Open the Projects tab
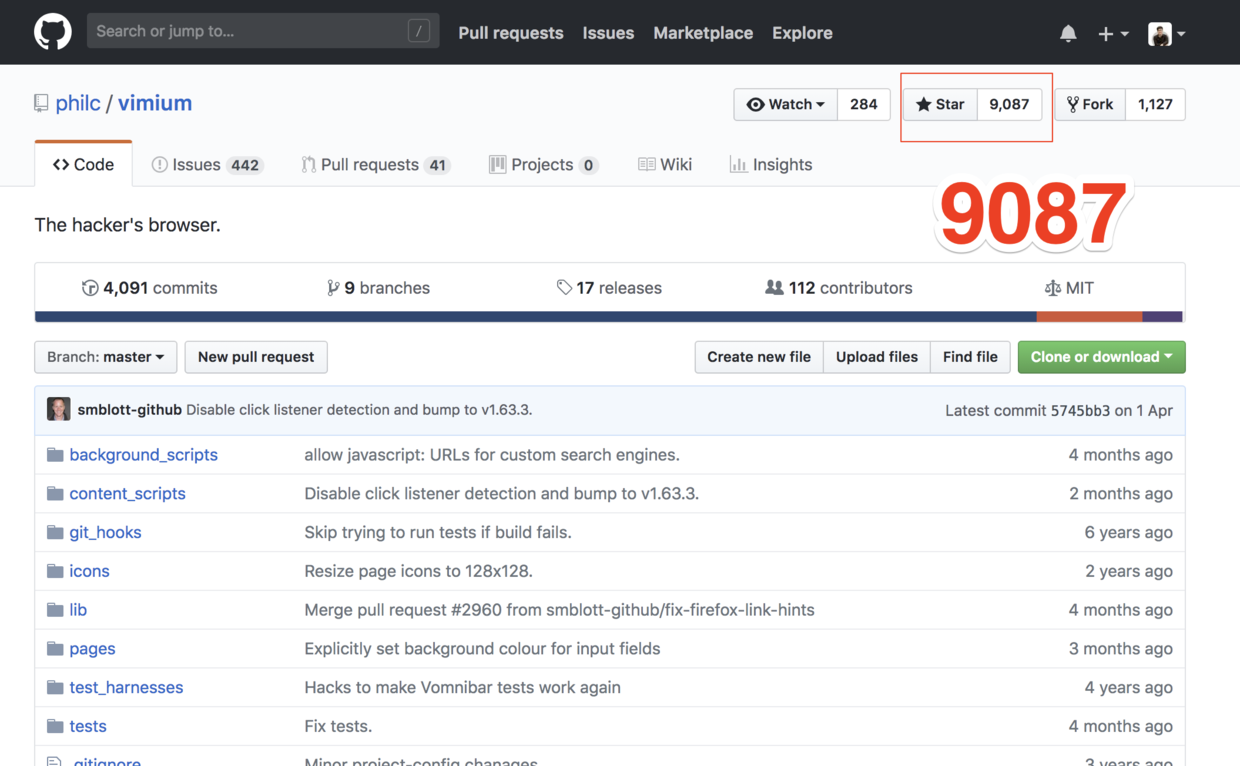Viewport: 1240px width, 766px height. click(543, 165)
